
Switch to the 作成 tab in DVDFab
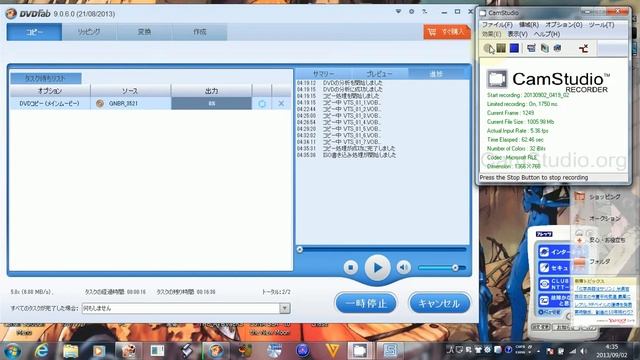coord(200,32)
